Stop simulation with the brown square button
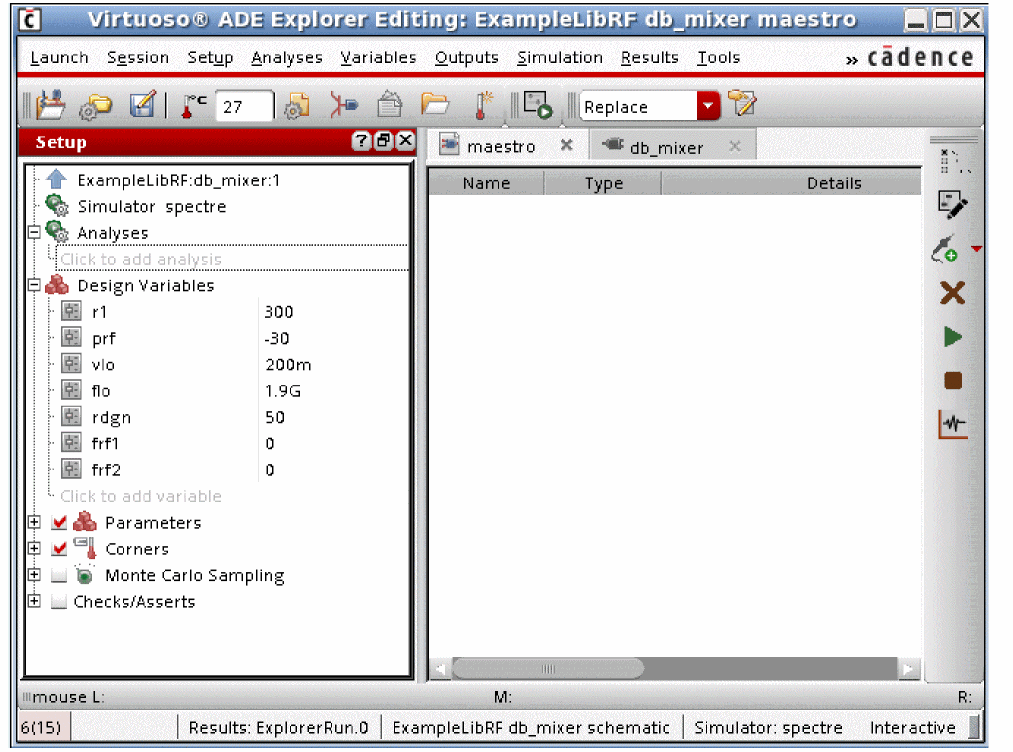1013x752 pixels. (x=953, y=381)
